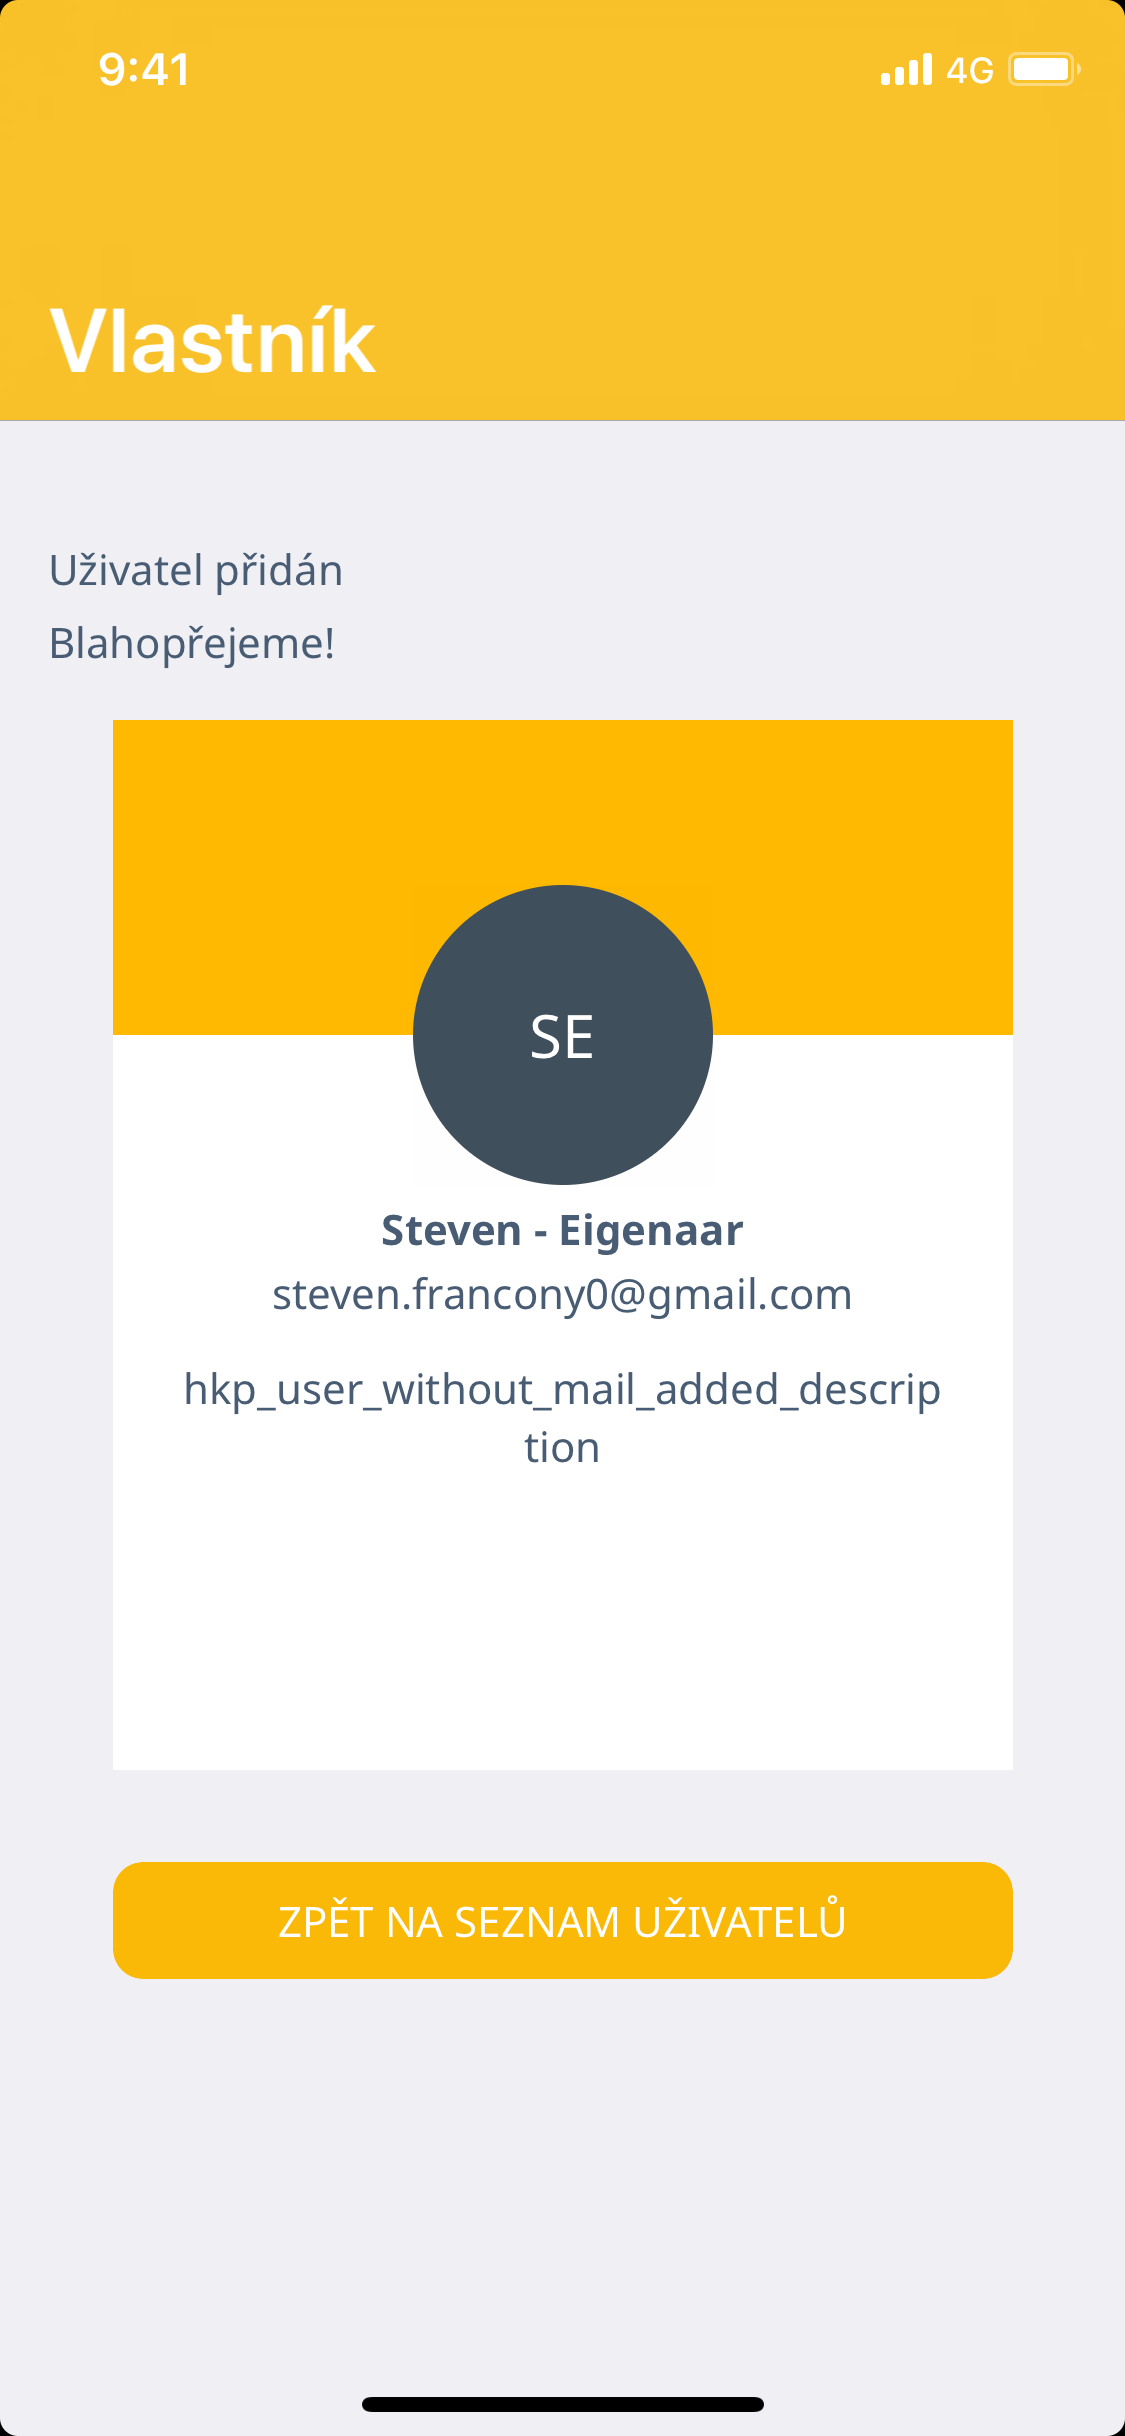Tap the battery icon in status bar
1125x2436 pixels.
coord(1043,70)
